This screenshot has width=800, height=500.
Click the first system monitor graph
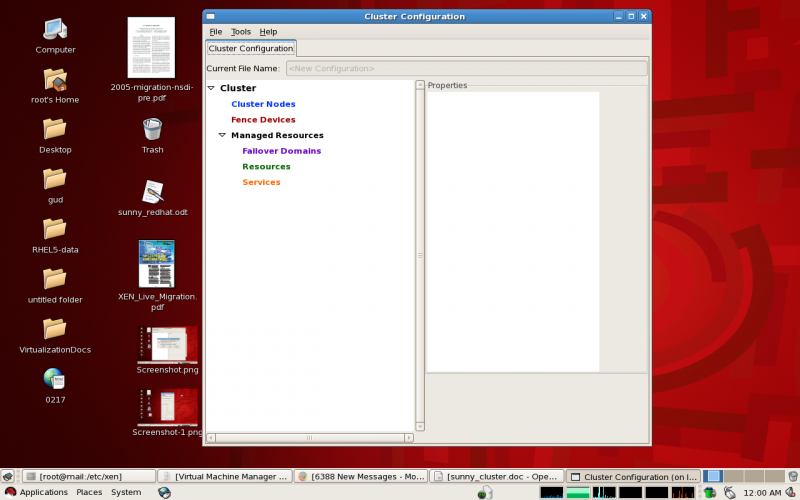552,492
